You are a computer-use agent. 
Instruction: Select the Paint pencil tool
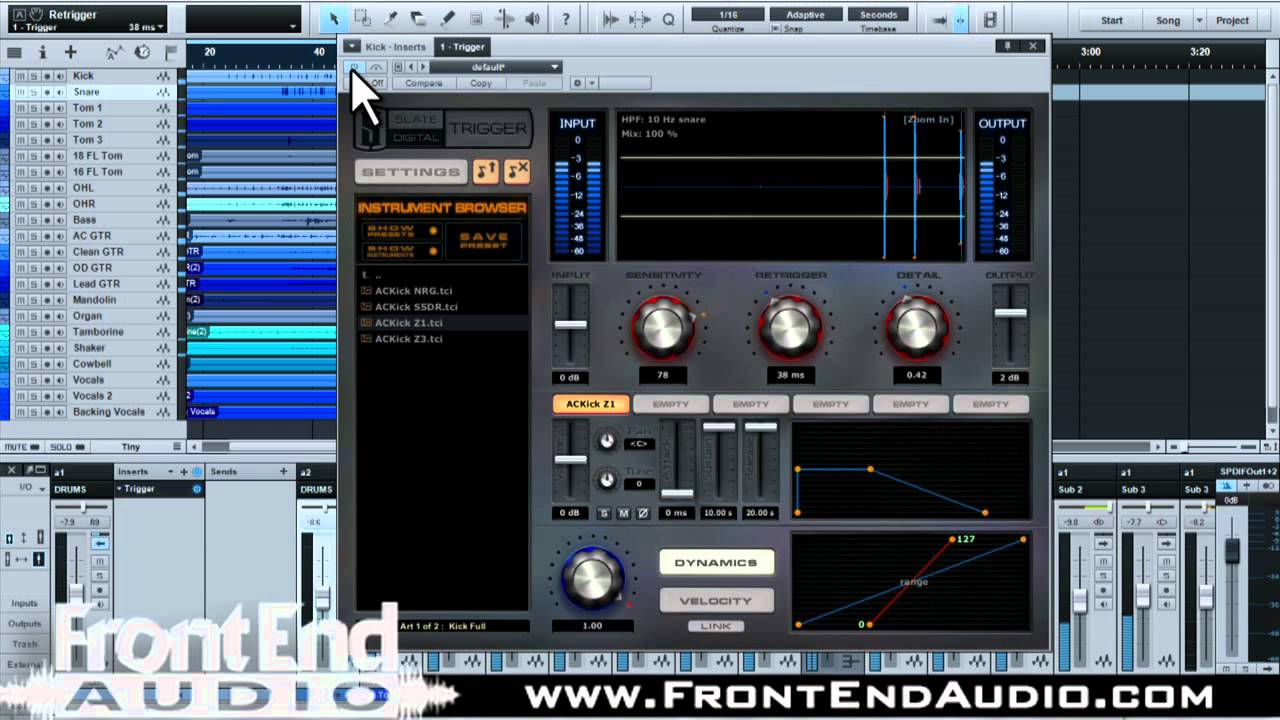point(448,19)
